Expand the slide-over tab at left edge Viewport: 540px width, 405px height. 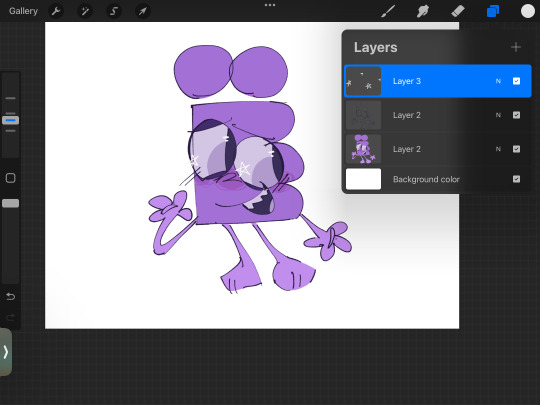(6, 352)
